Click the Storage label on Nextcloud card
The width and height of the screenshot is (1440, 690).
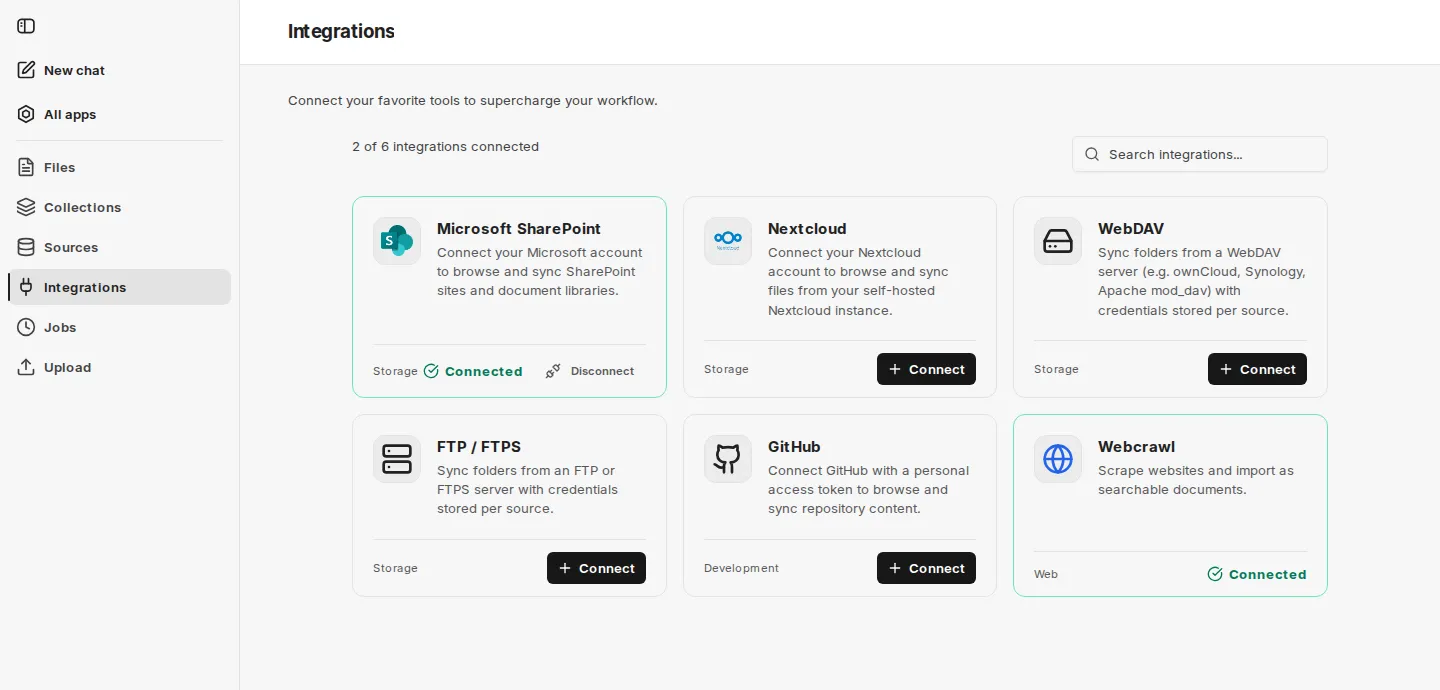point(726,369)
